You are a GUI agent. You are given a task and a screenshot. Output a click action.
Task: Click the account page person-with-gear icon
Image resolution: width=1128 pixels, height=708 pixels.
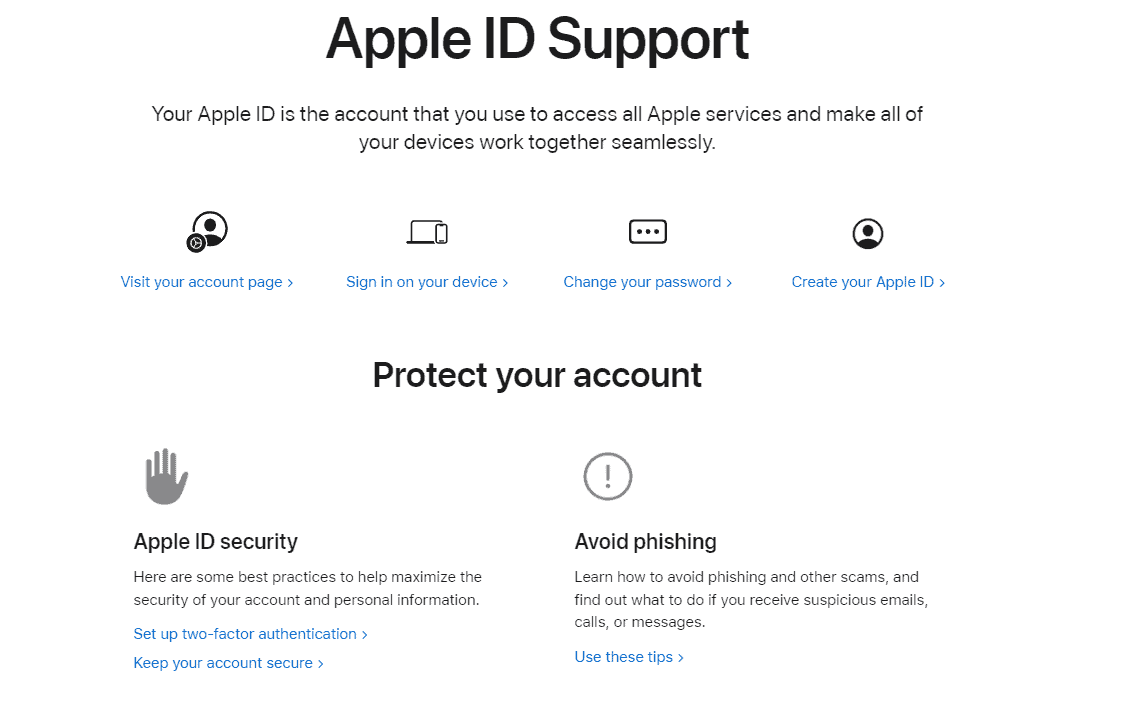point(207,232)
